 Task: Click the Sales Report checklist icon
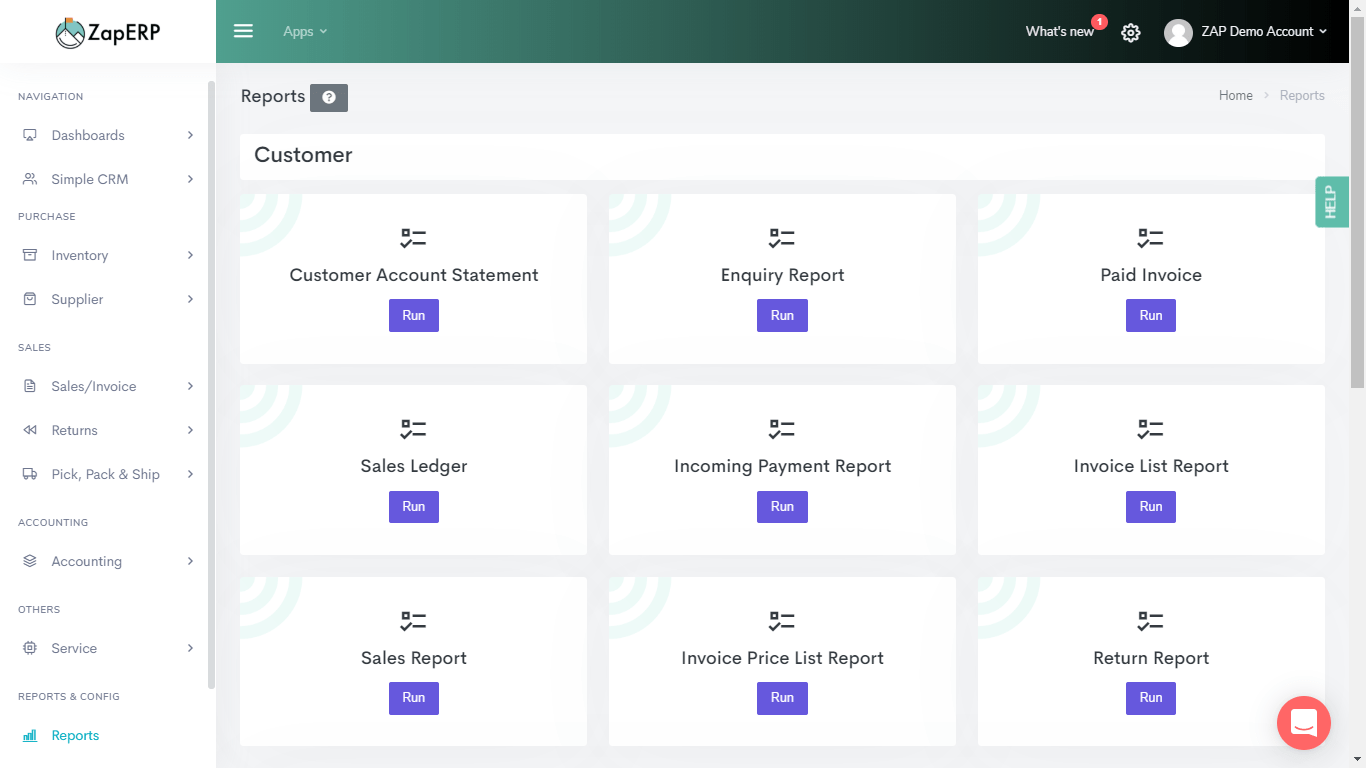click(x=413, y=621)
